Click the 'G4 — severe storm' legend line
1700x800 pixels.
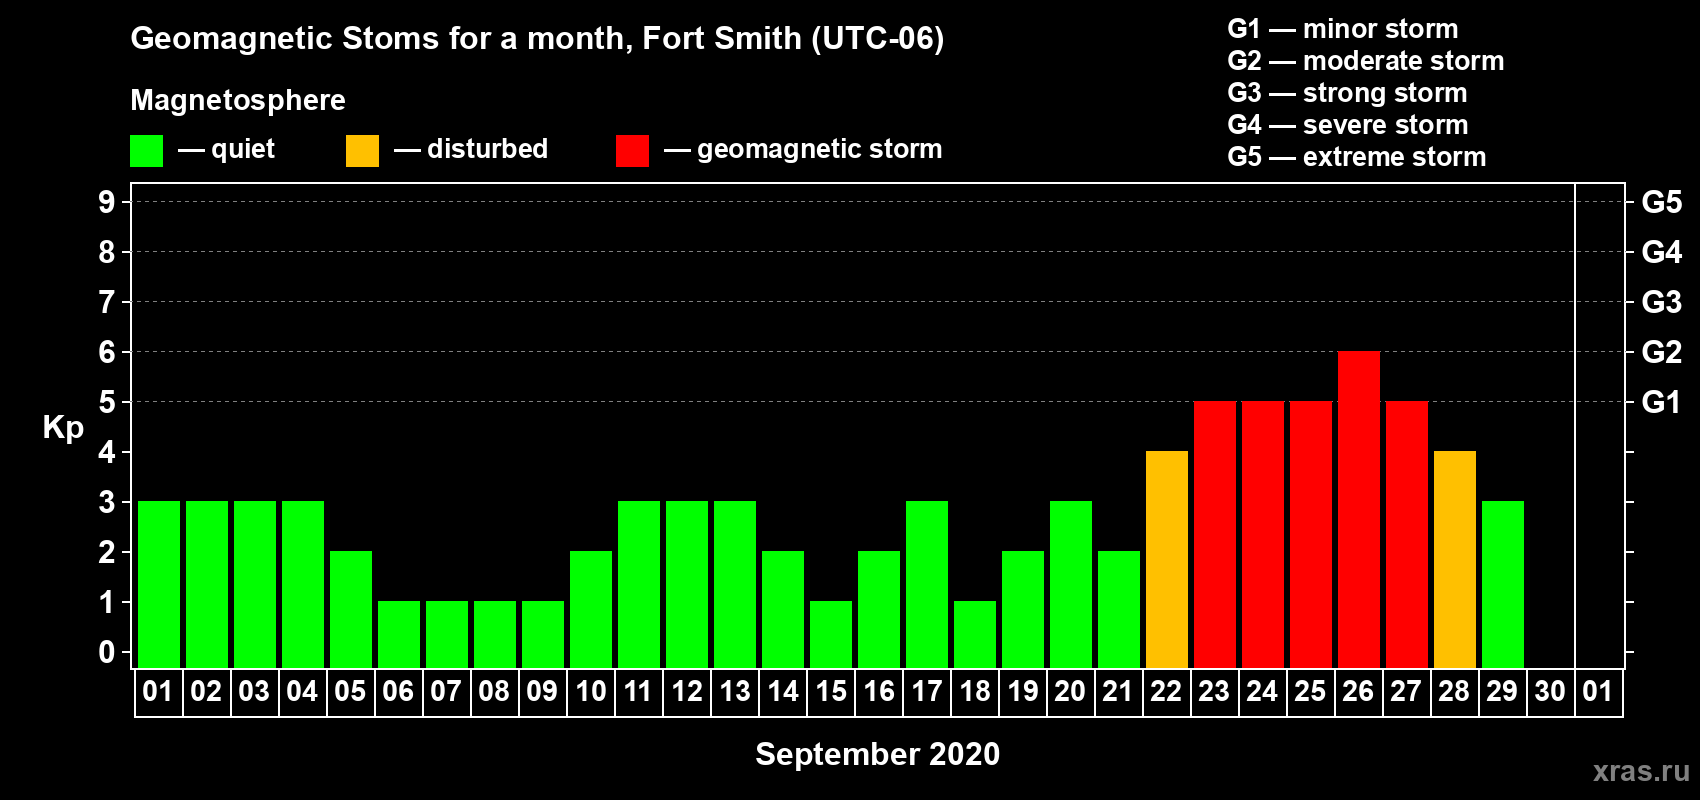pyautogui.click(x=1348, y=125)
